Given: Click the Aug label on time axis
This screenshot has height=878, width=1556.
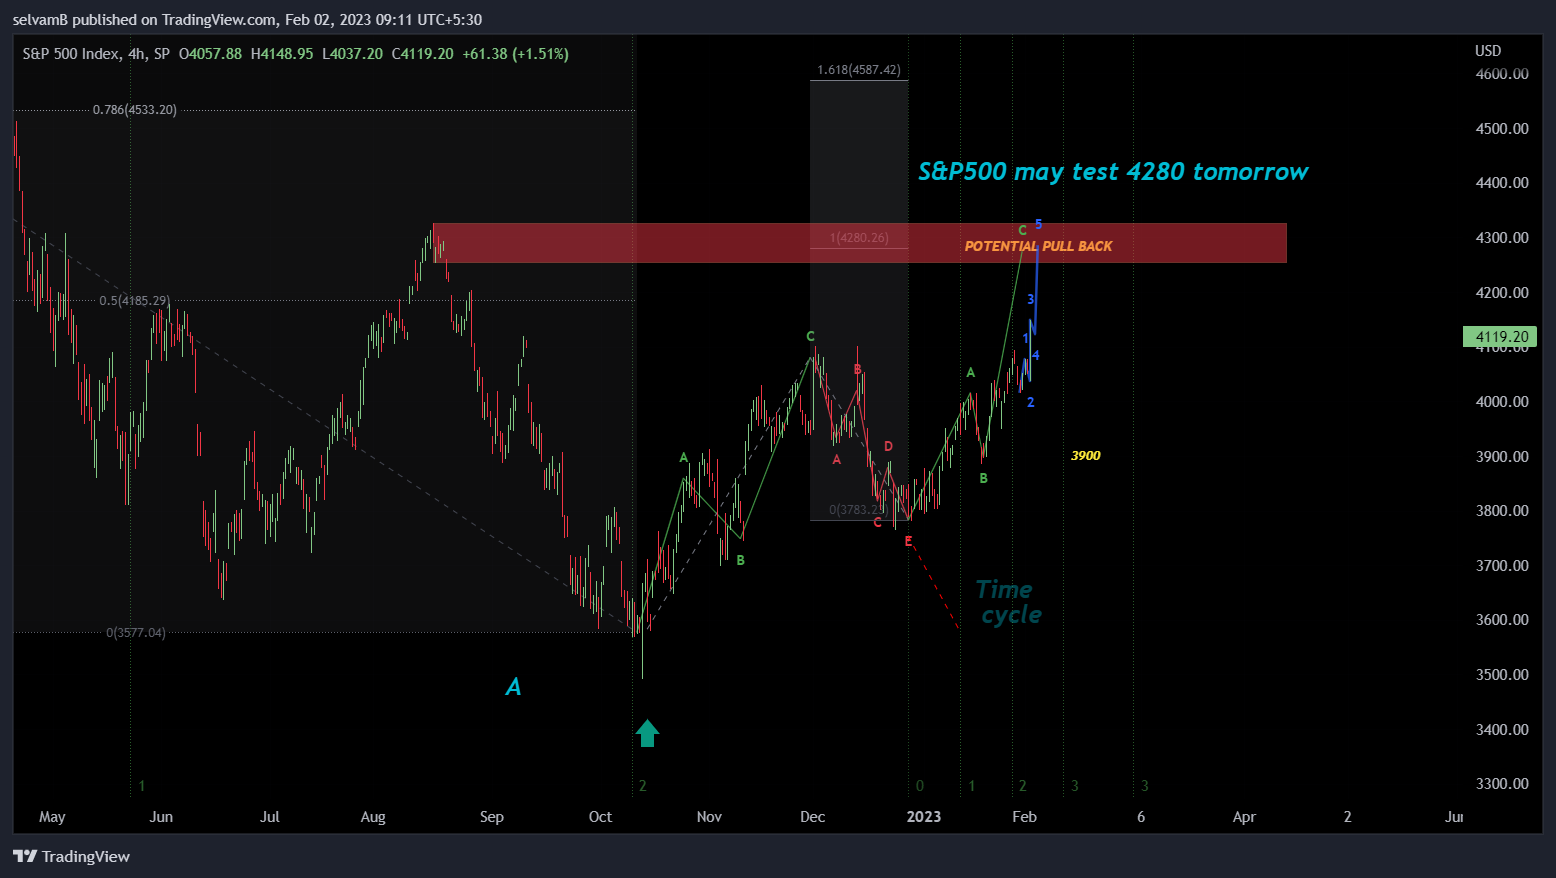Looking at the screenshot, I should pos(373,817).
